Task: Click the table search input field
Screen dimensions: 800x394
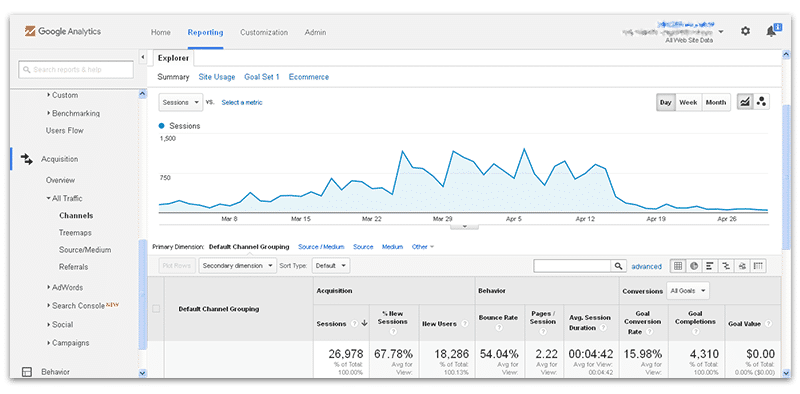Action: 572,266
